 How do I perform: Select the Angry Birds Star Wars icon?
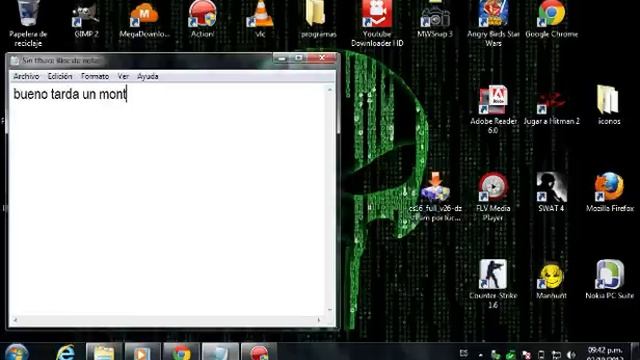tap(493, 24)
